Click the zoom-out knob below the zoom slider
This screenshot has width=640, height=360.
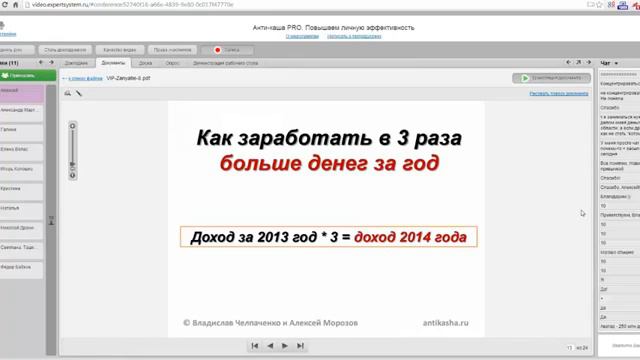coord(73,176)
